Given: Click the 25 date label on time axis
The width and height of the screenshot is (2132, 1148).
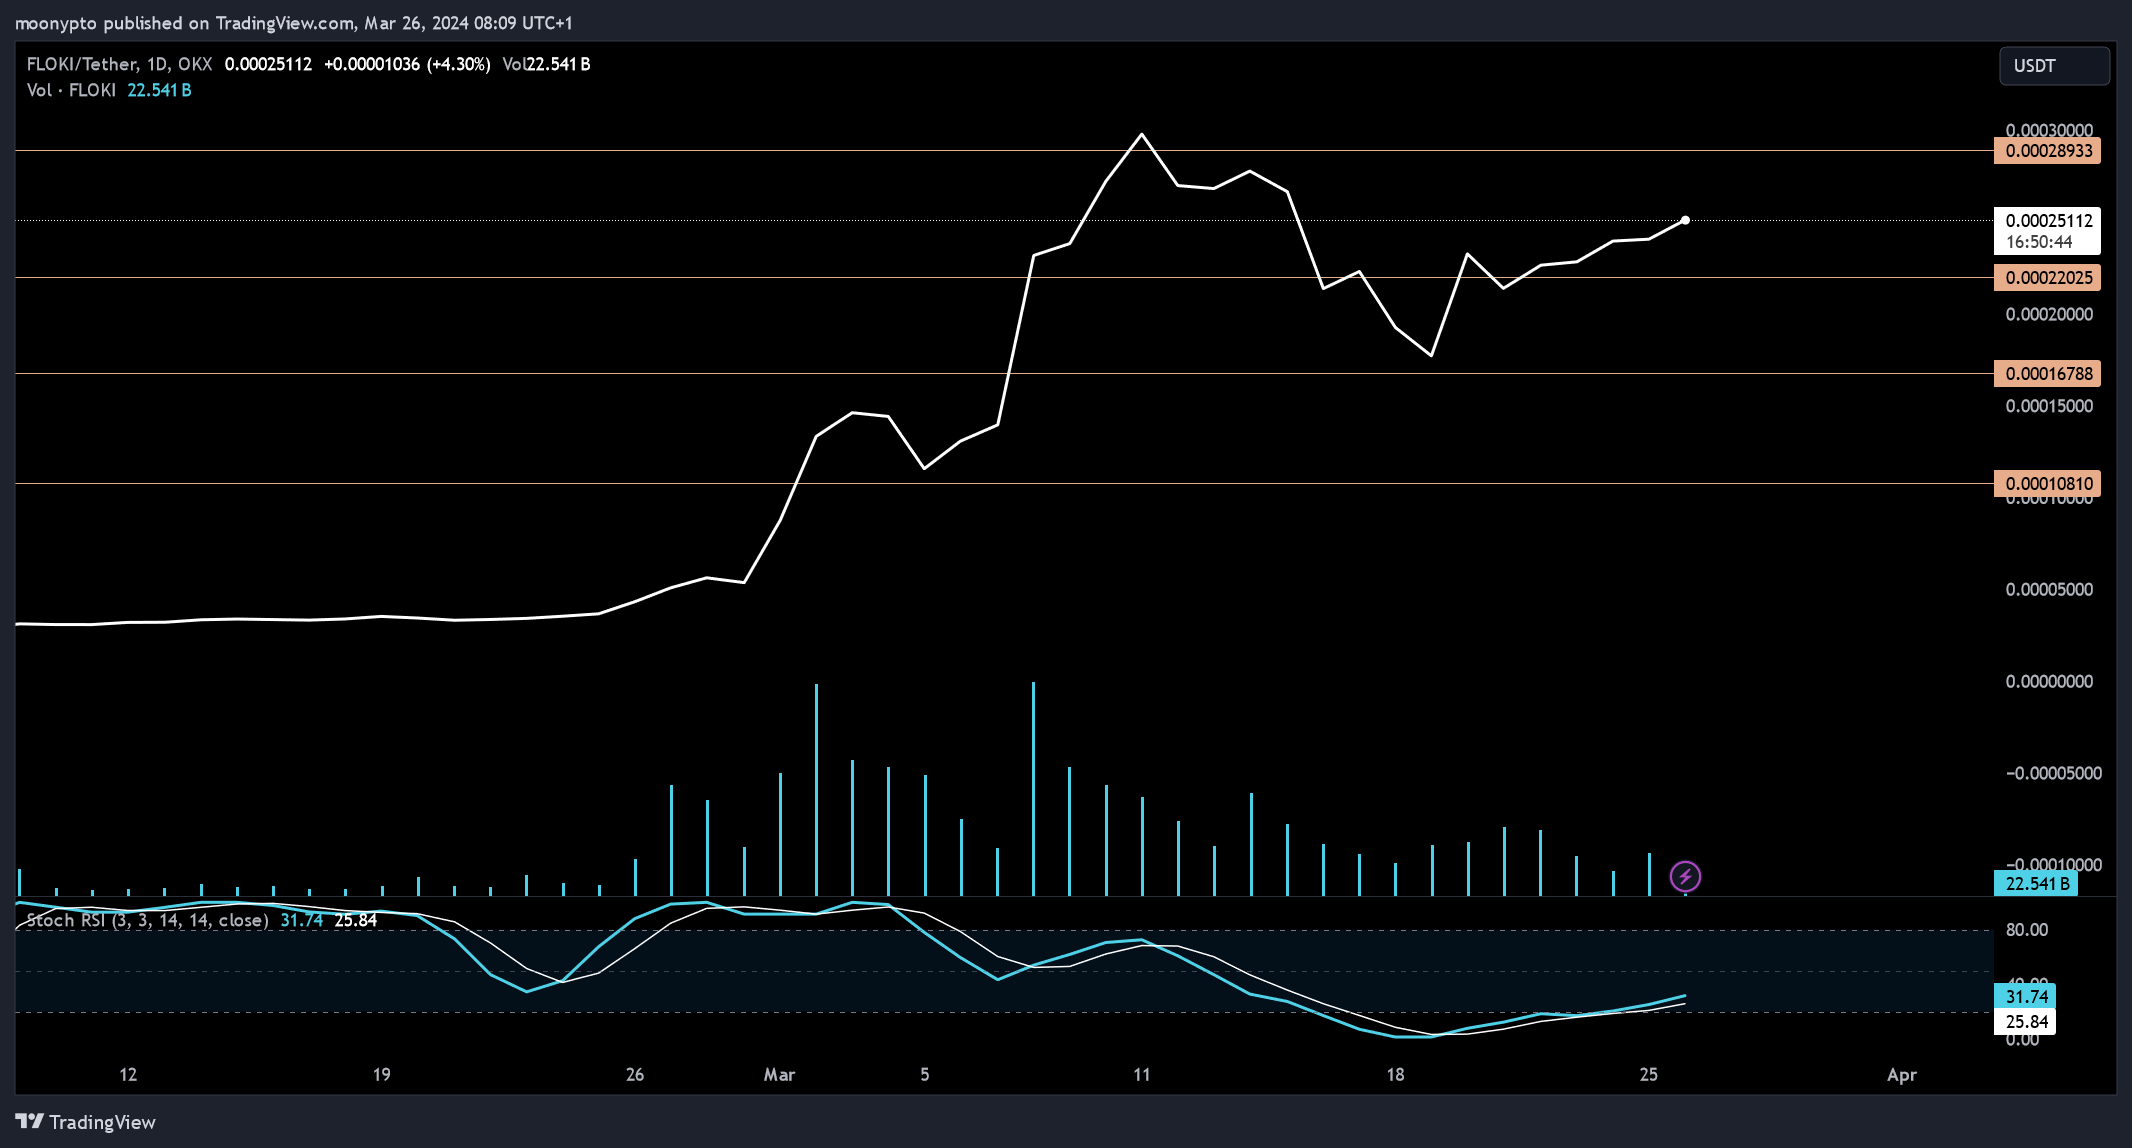Looking at the screenshot, I should coord(1648,1075).
